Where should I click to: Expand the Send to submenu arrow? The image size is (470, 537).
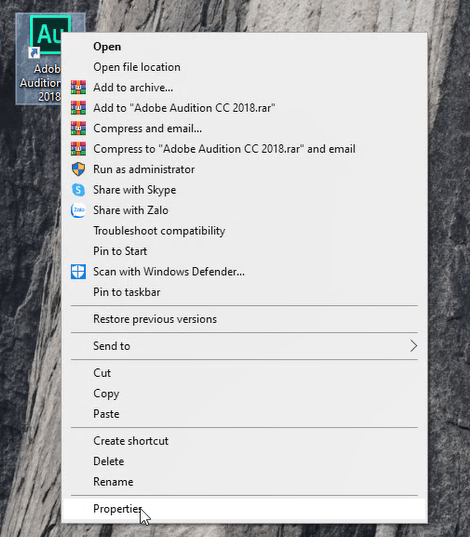[413, 346]
